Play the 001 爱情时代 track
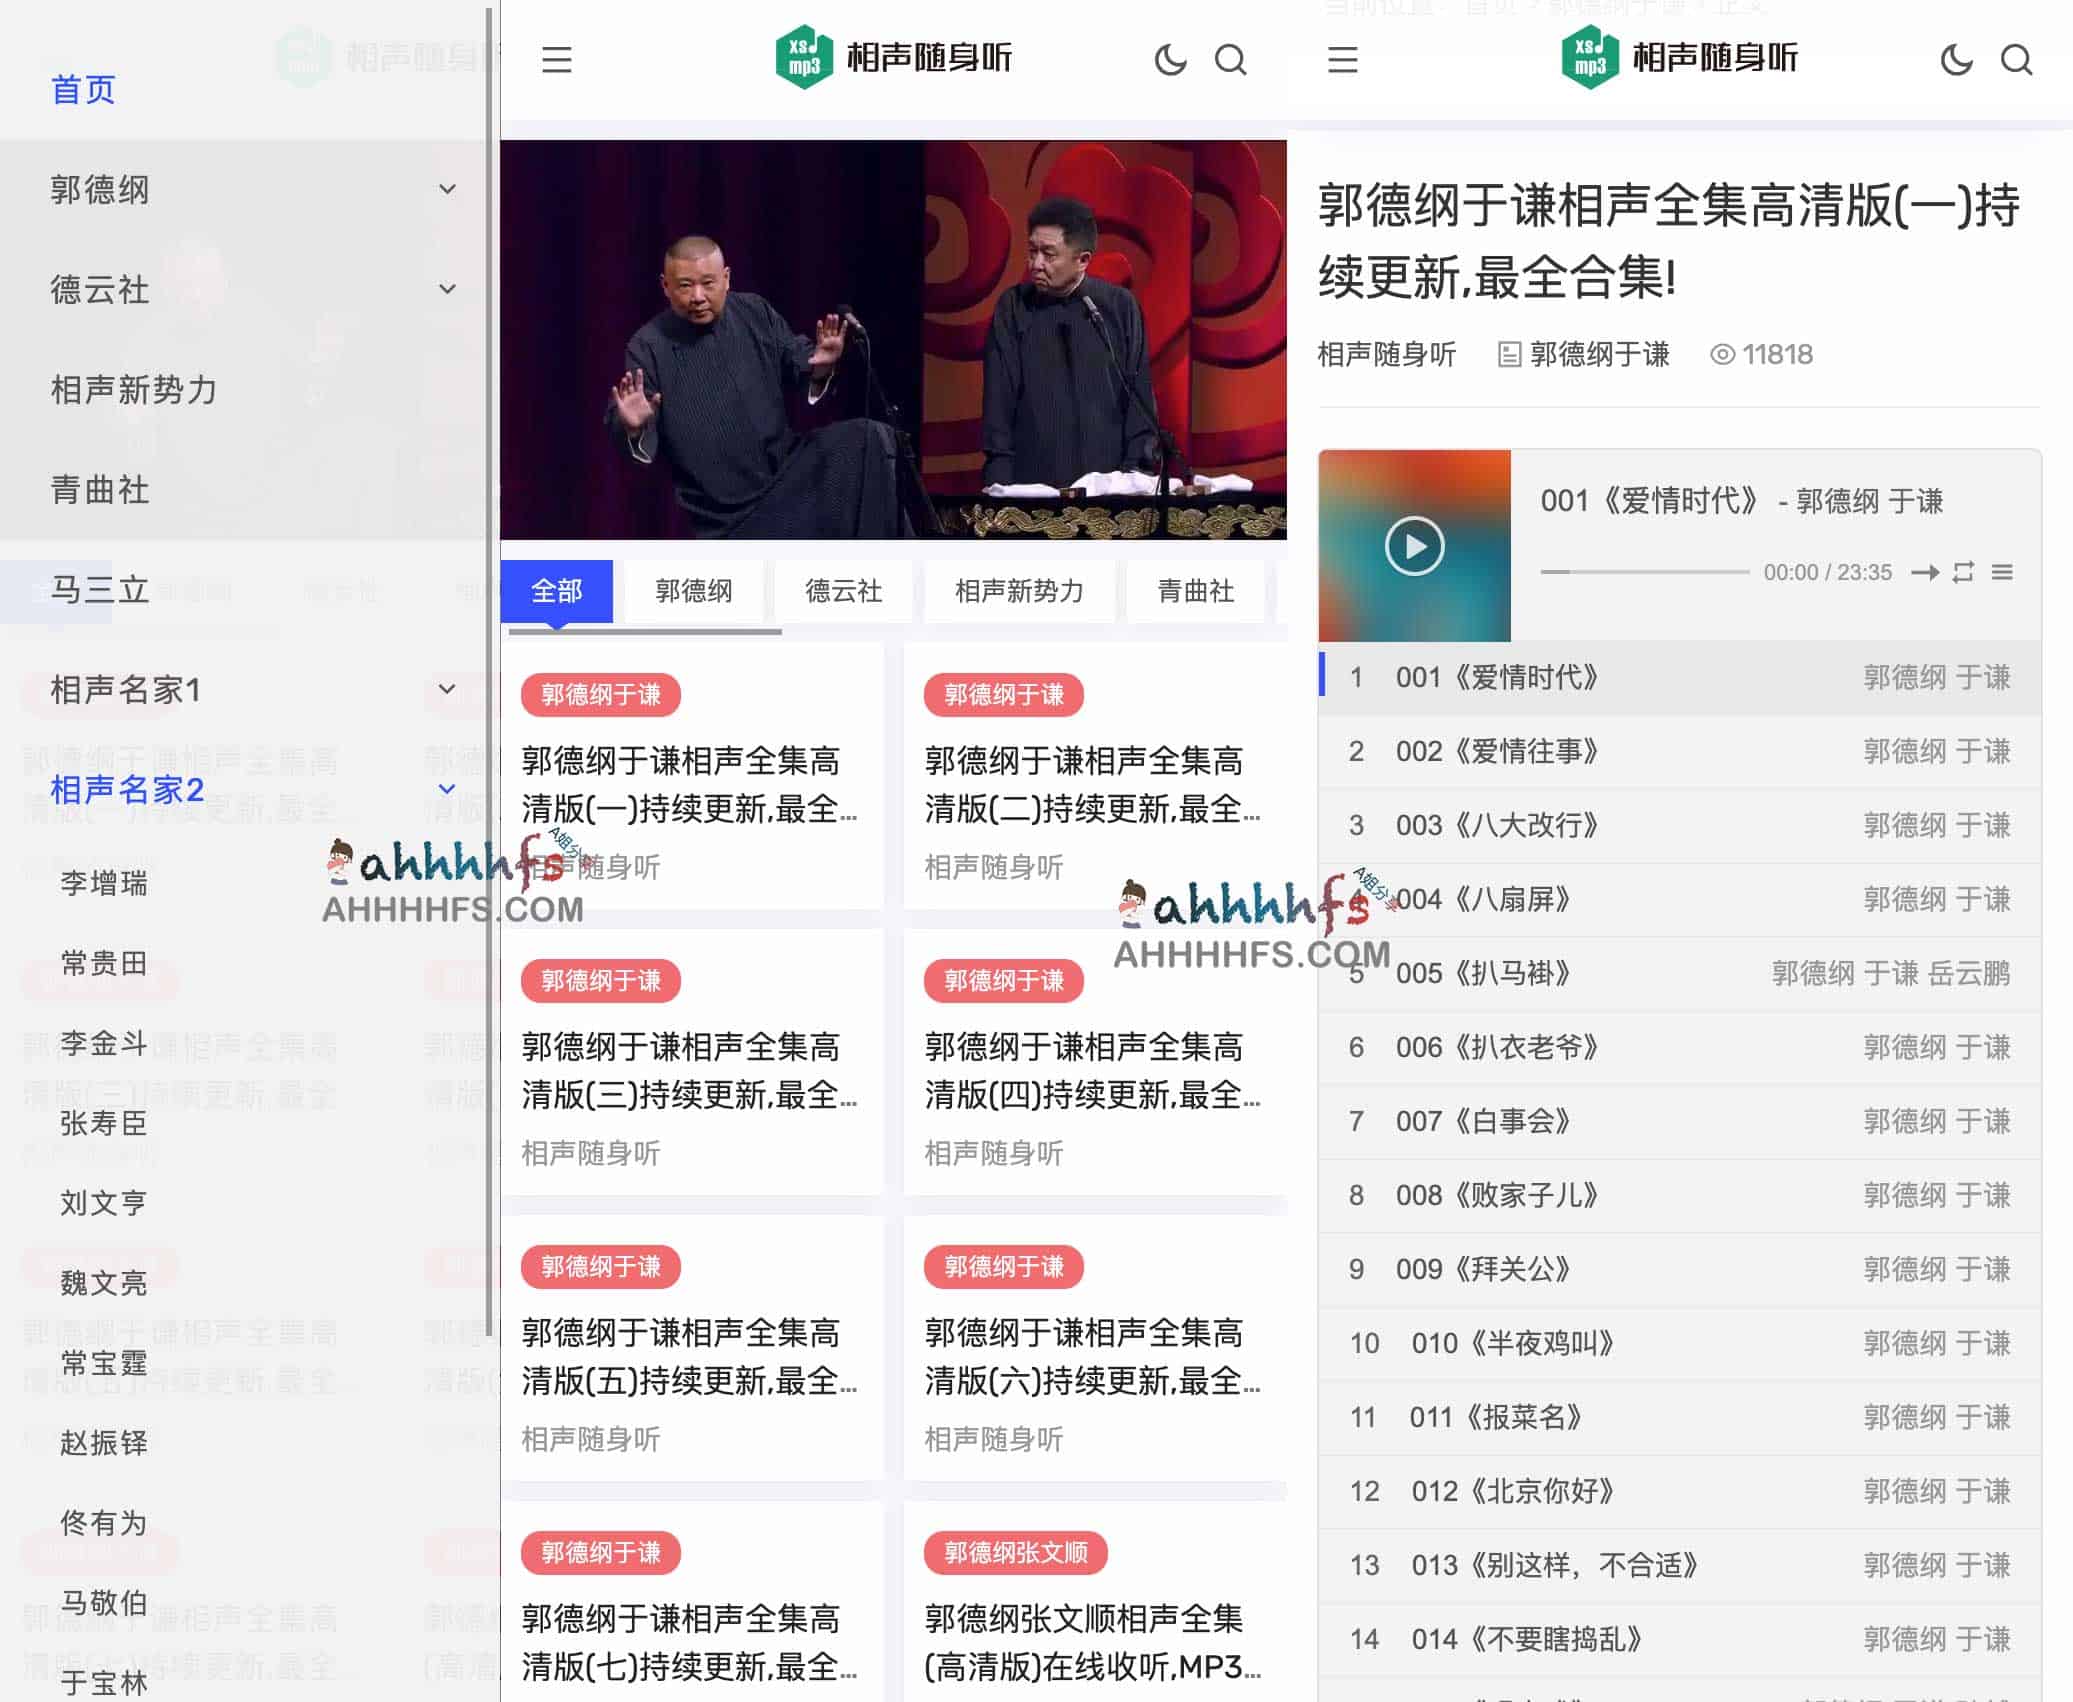The height and width of the screenshot is (1702, 2073). (x=1414, y=546)
